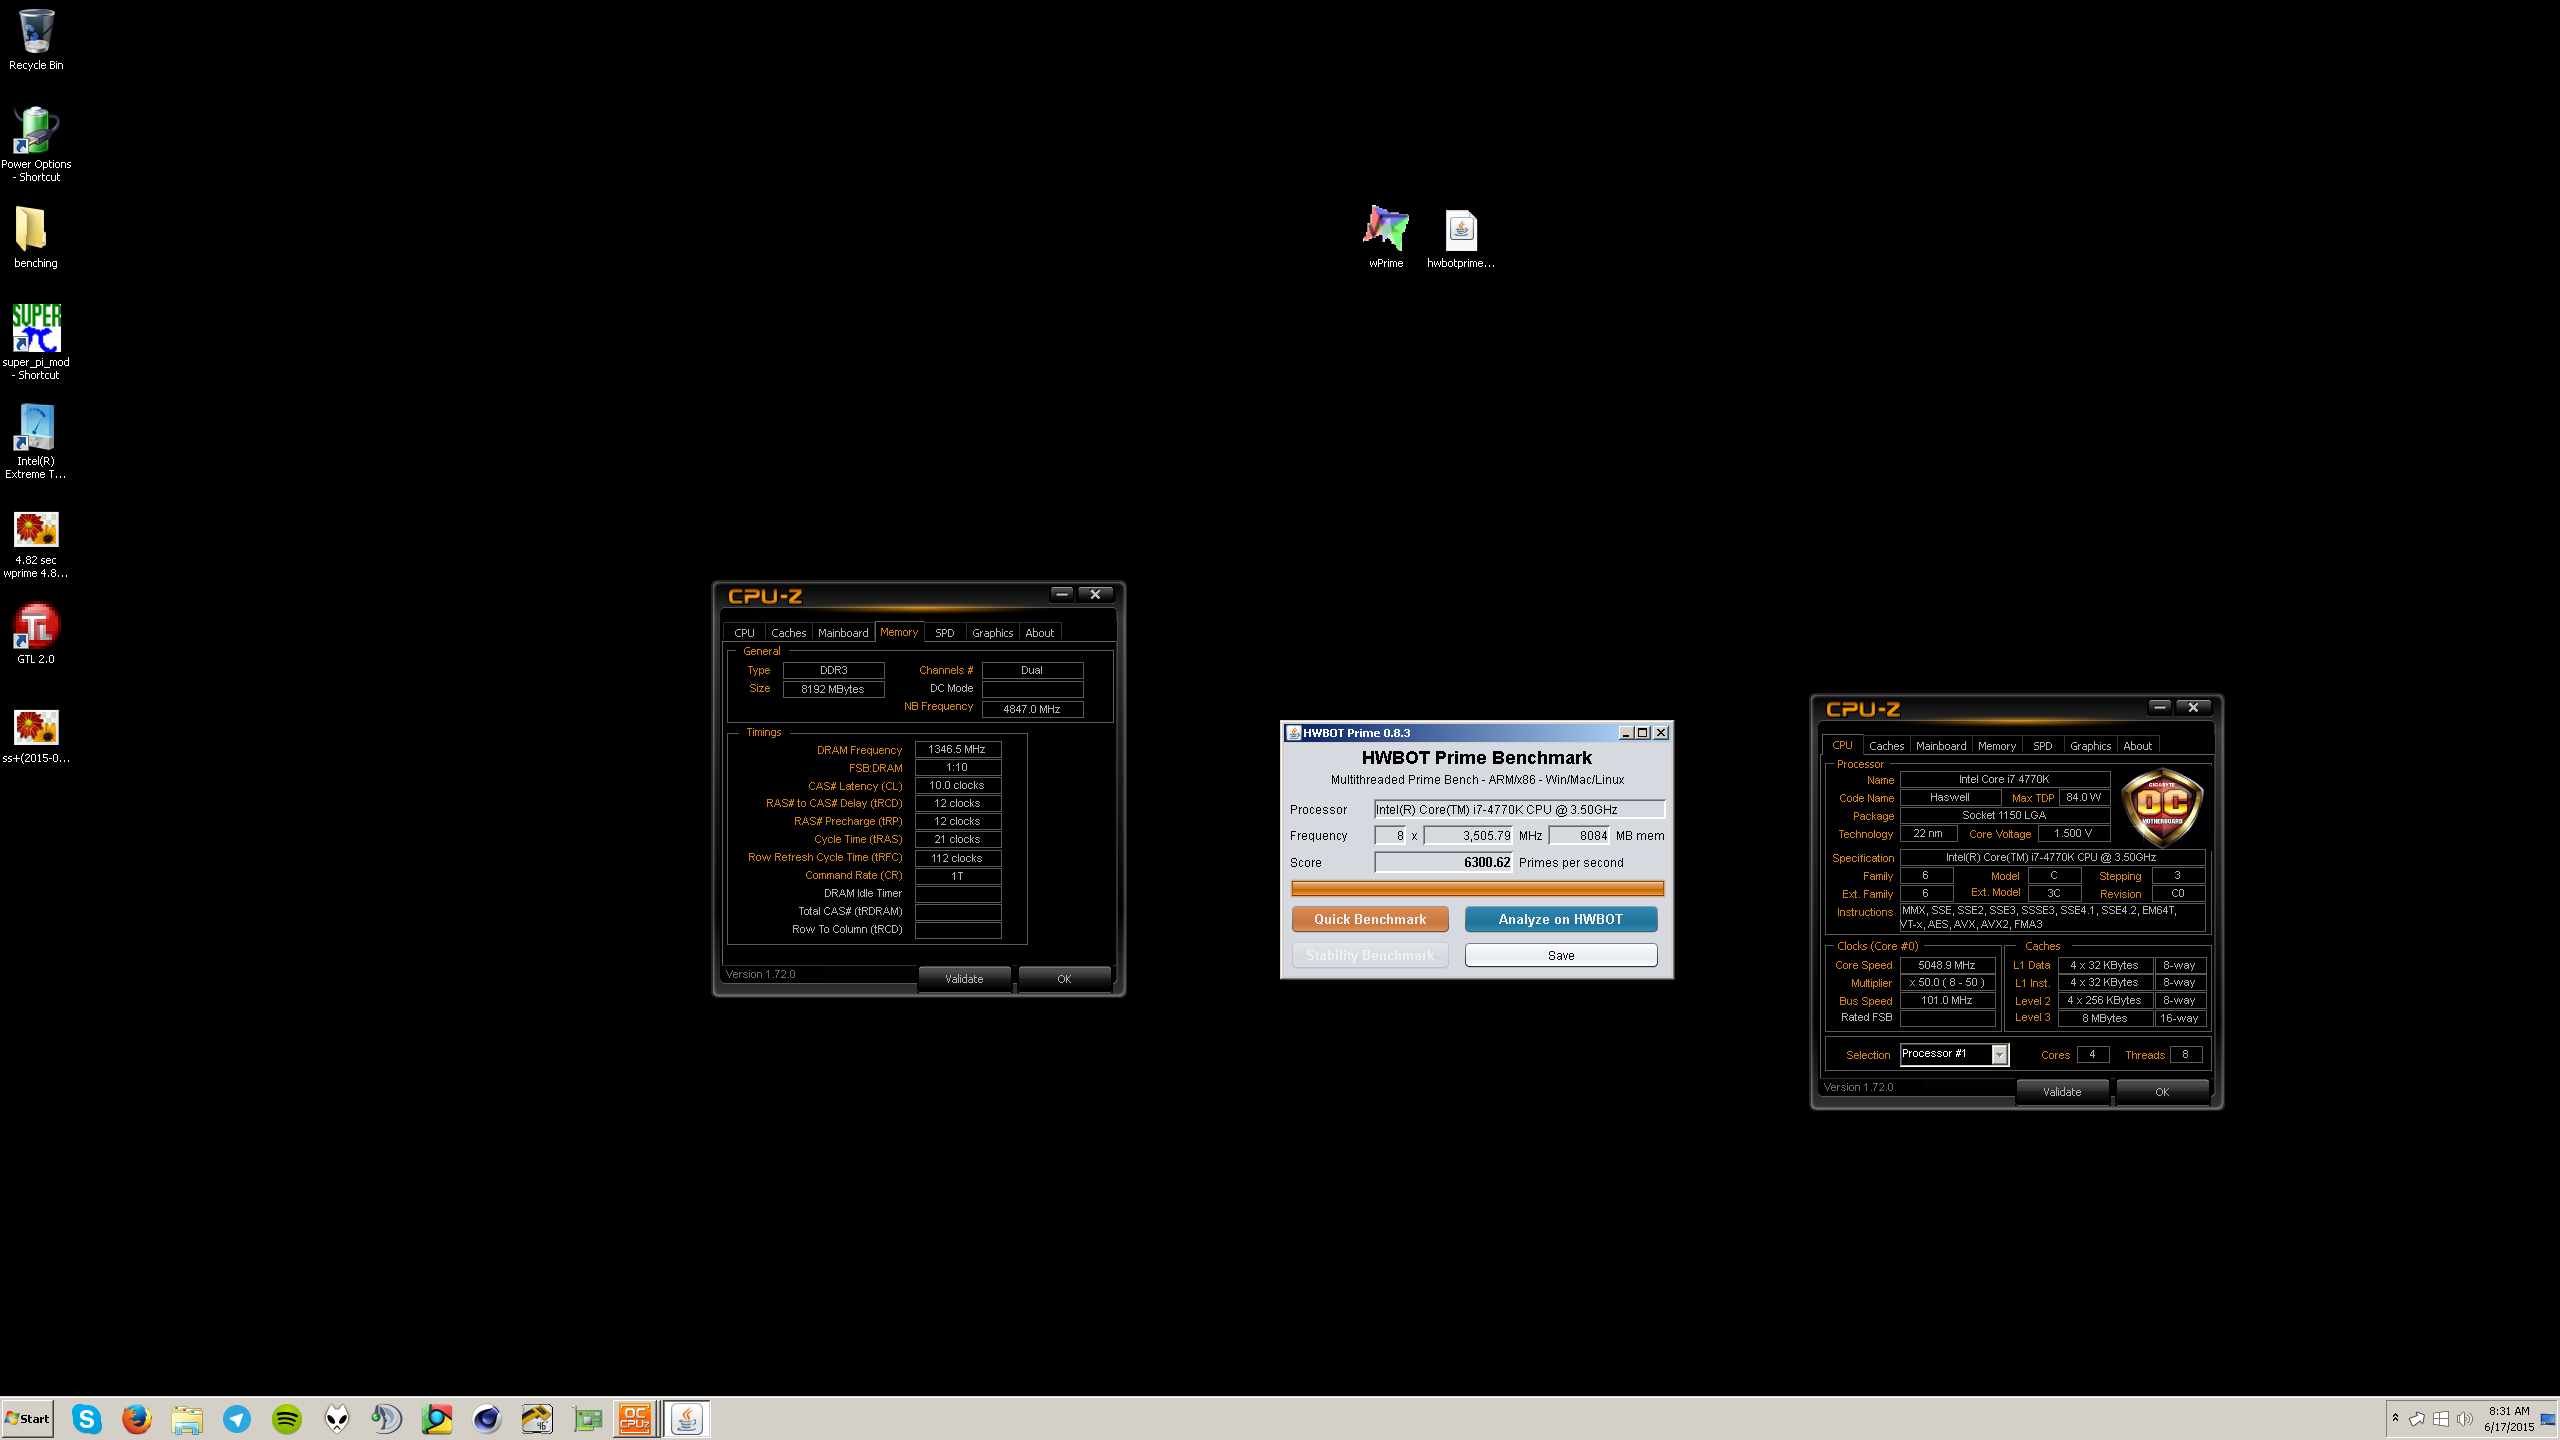Viewport: 2560px width, 1440px height.
Task: Open About tab in right CPU-Z window
Action: (2137, 746)
